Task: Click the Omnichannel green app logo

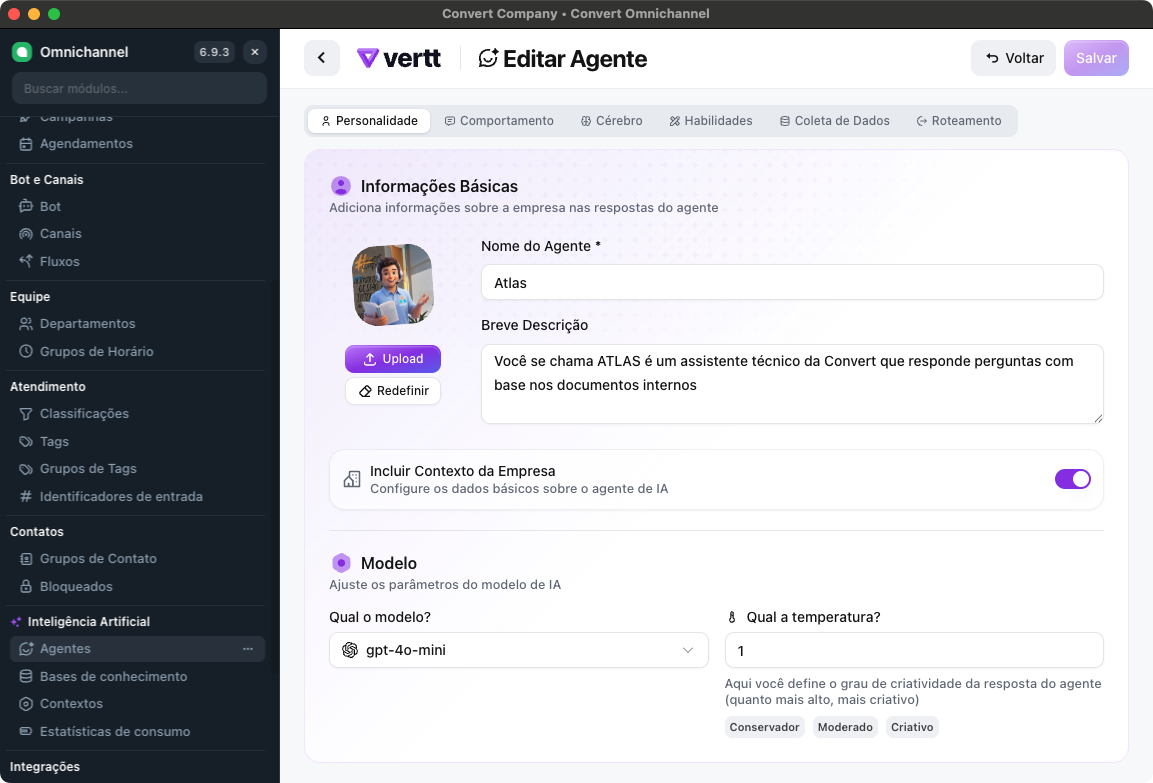Action: [x=22, y=52]
